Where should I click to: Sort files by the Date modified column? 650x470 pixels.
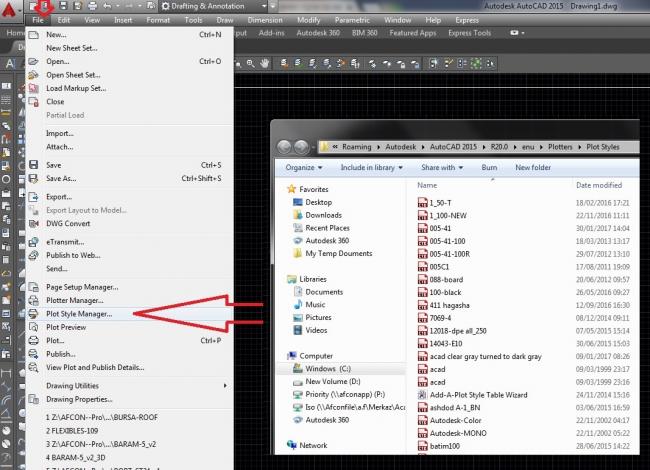pyautogui.click(x=598, y=185)
